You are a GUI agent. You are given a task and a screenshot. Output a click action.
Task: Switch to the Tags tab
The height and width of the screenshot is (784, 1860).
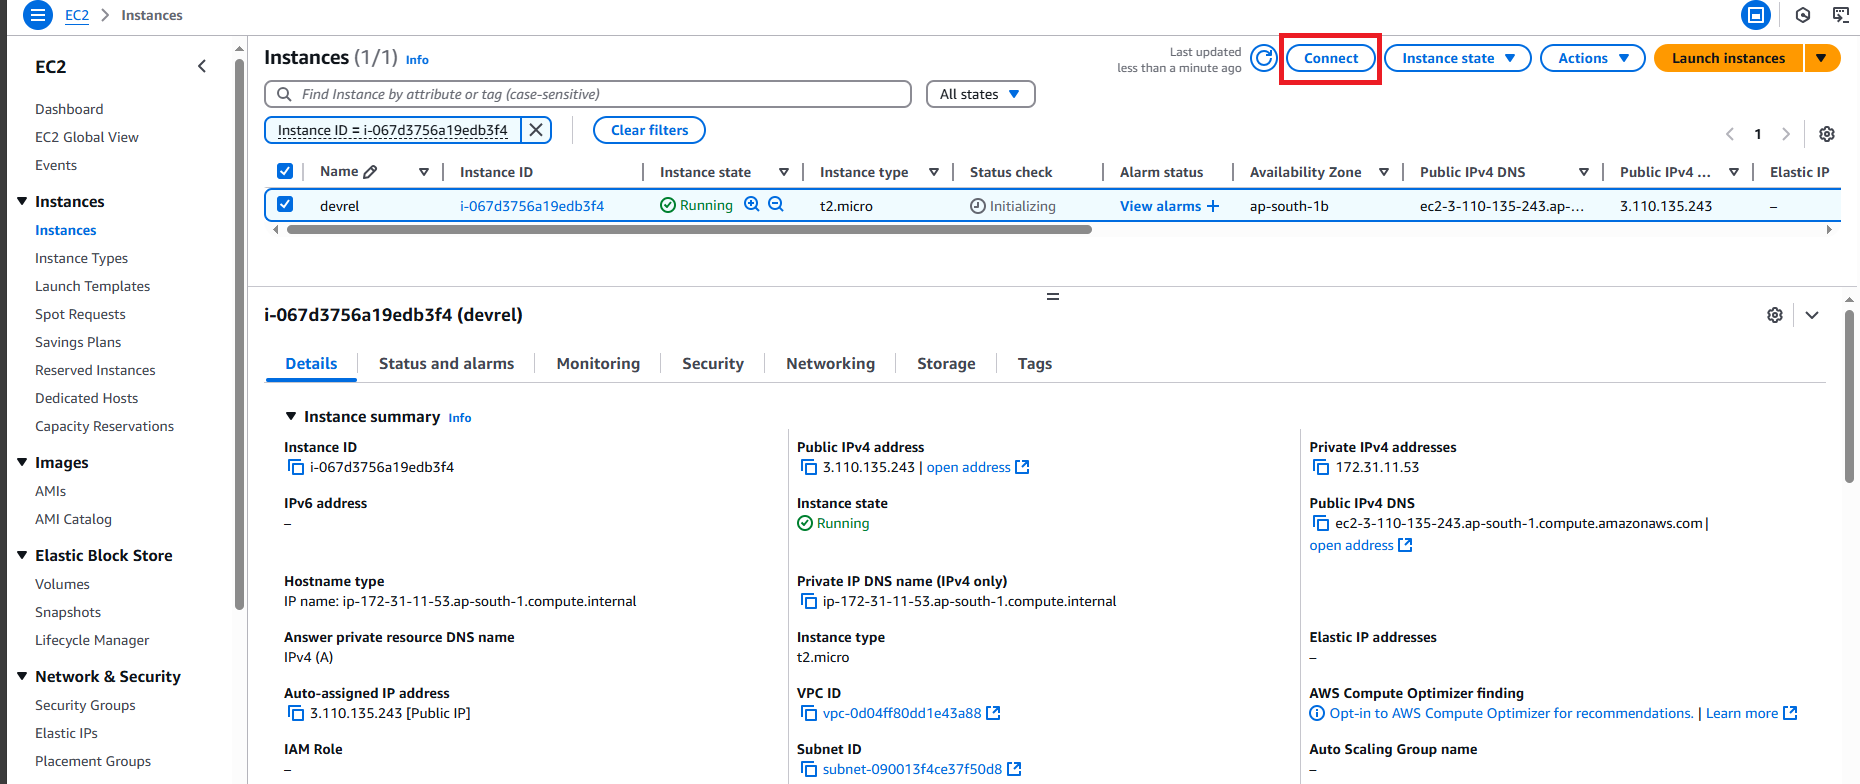click(x=1035, y=364)
